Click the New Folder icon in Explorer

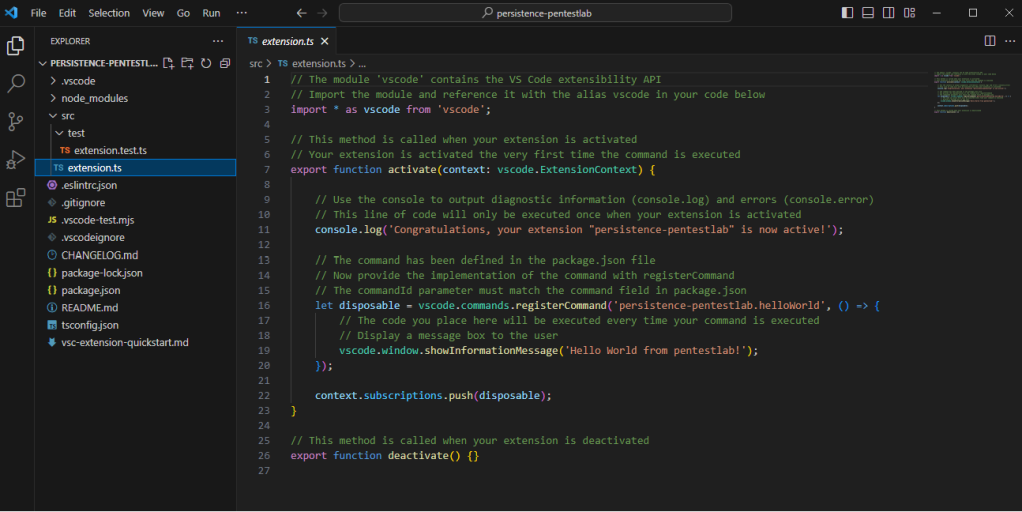187,63
